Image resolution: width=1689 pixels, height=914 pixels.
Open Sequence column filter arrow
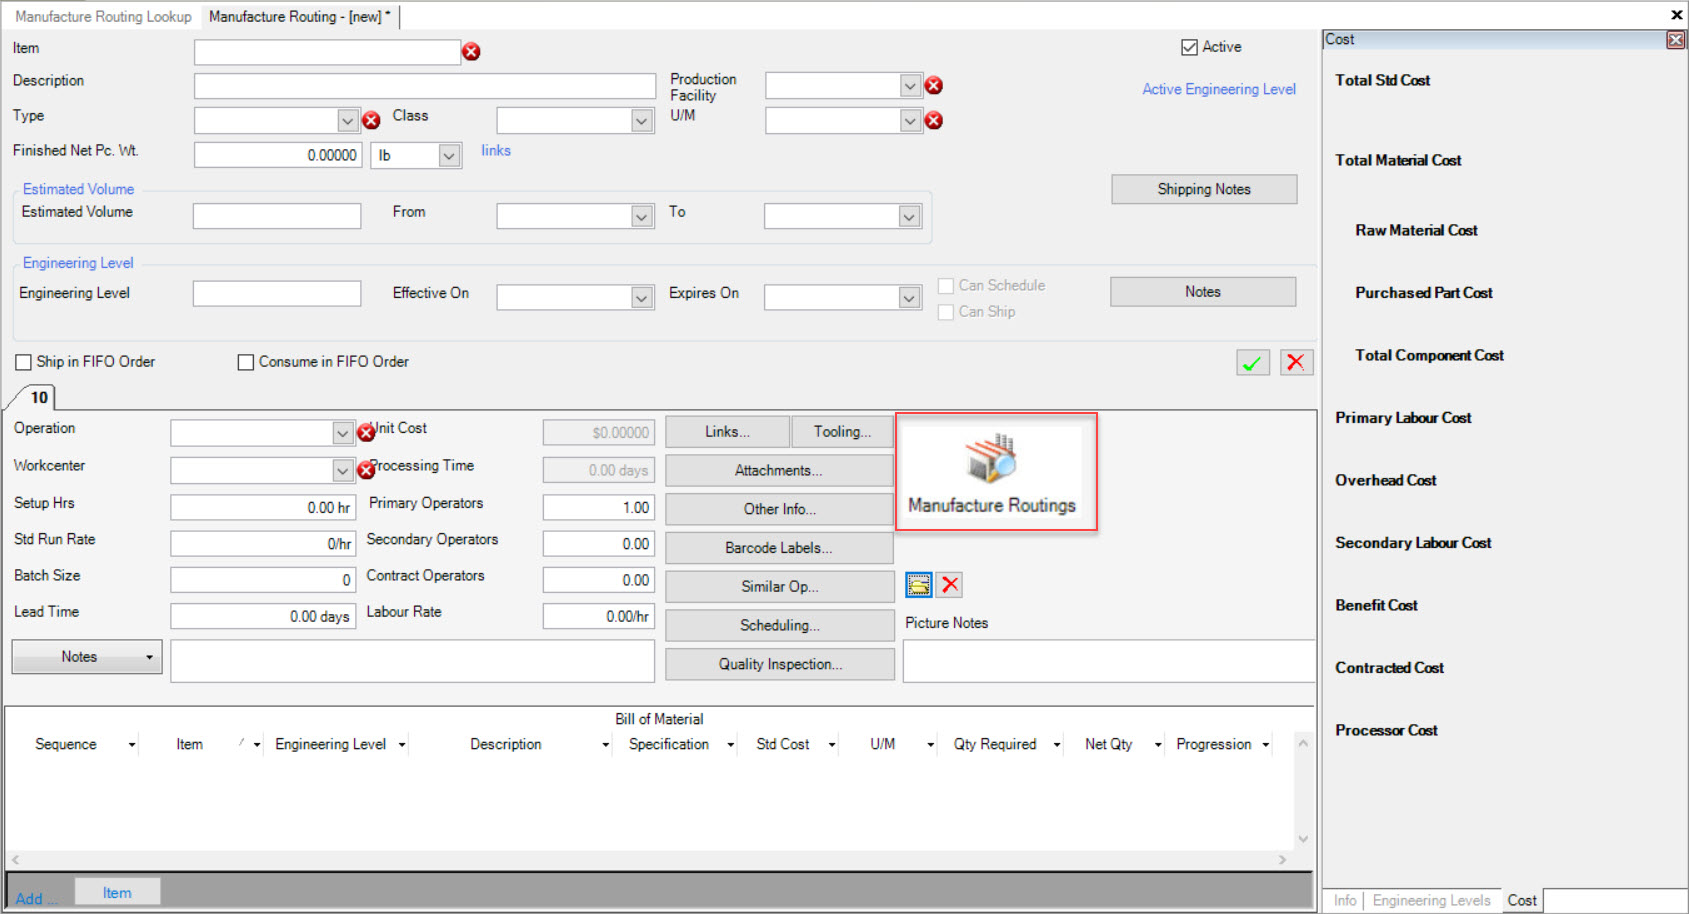(131, 745)
